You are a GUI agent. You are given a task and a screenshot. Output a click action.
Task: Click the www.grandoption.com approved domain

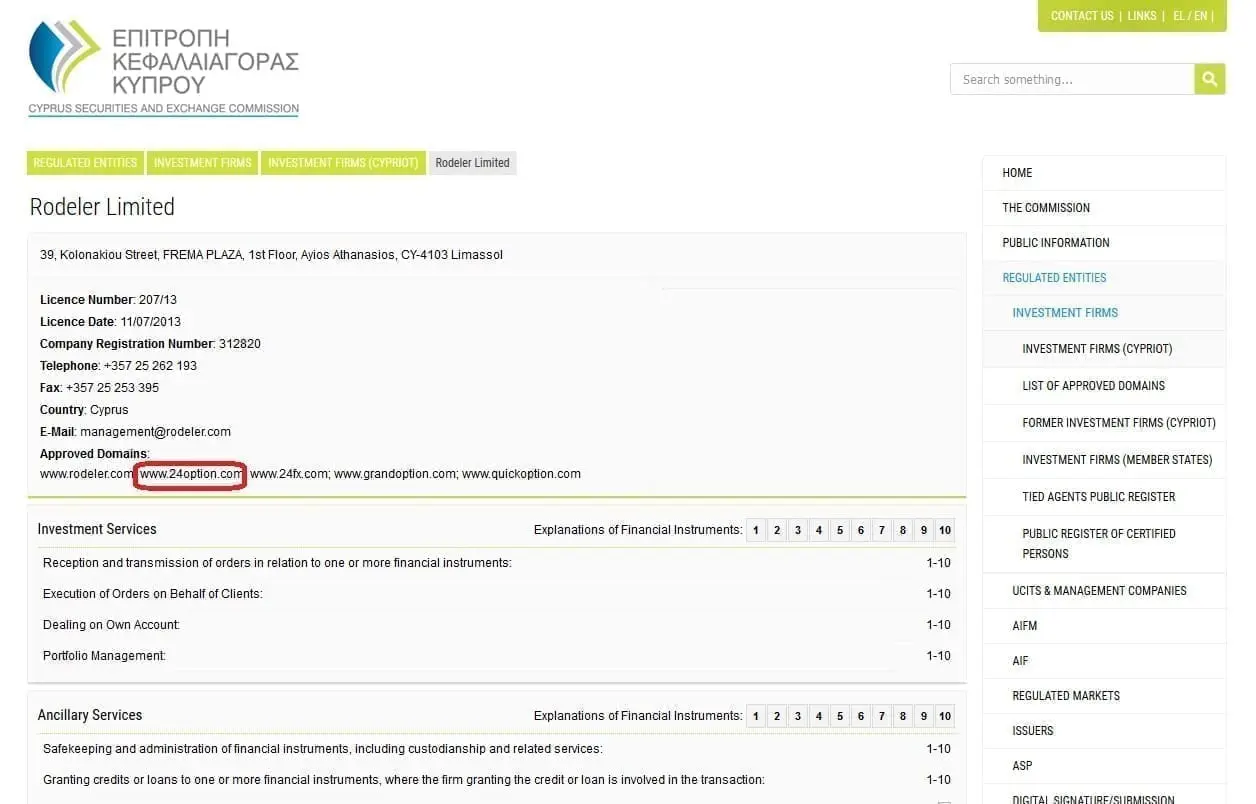(x=395, y=474)
